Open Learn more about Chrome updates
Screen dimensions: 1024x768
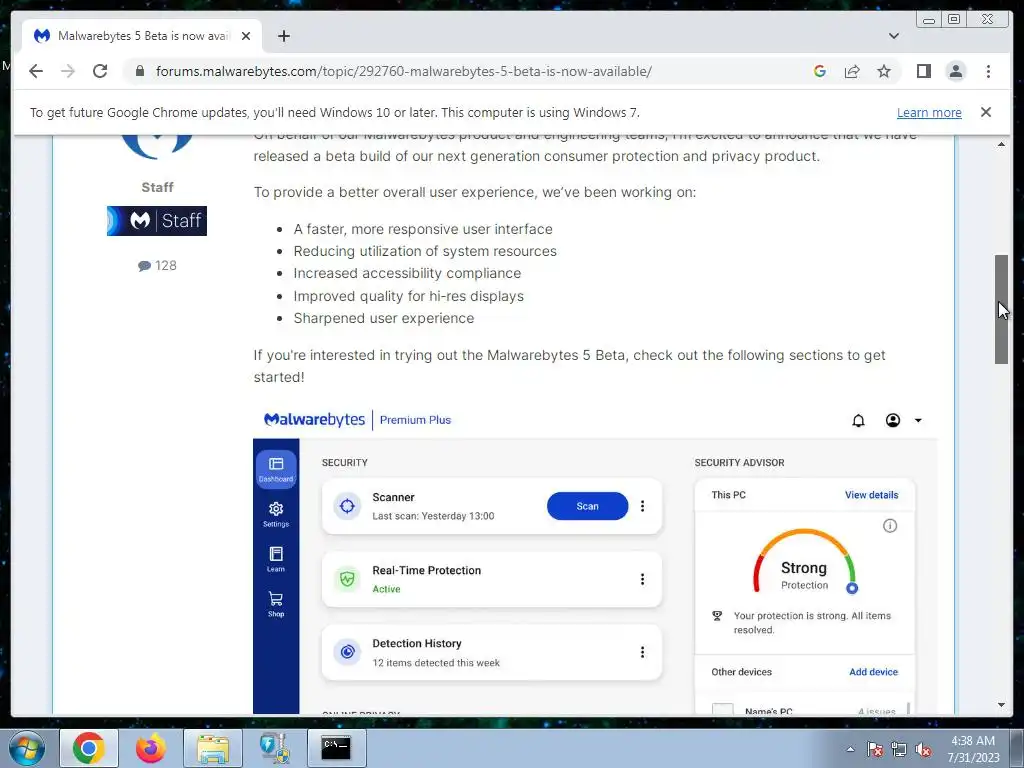pos(929,112)
